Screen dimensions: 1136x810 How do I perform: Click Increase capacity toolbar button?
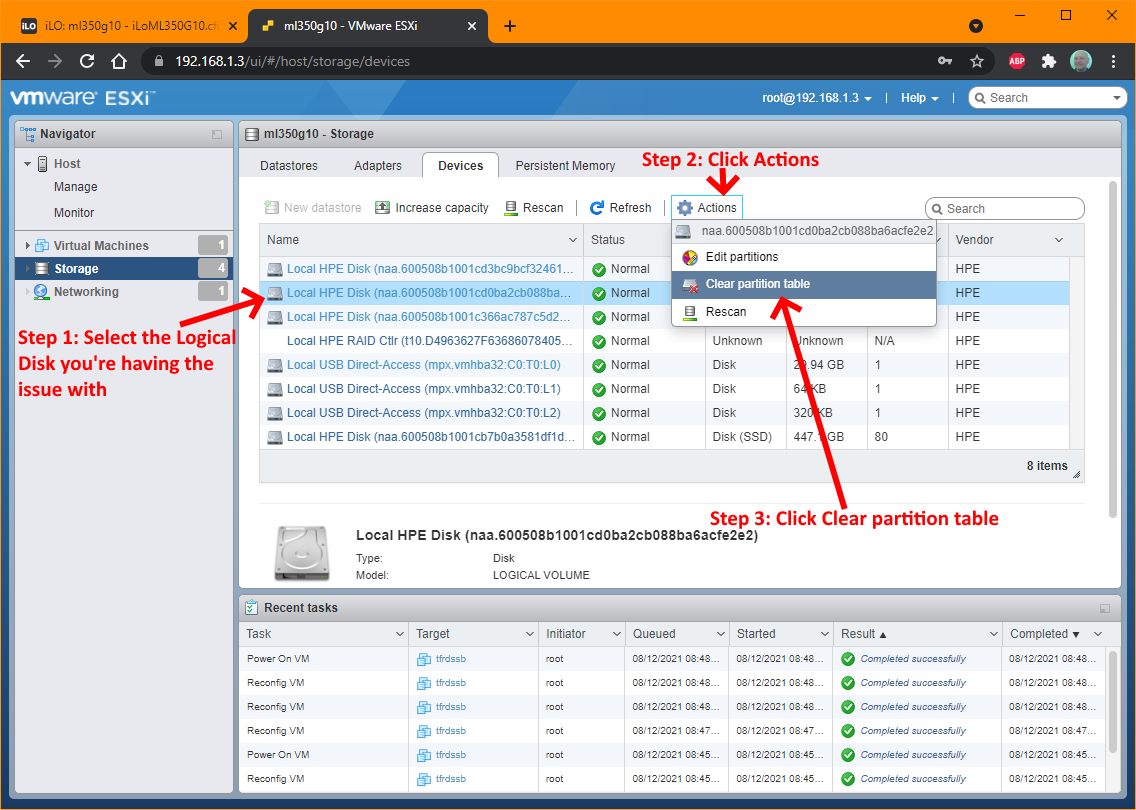click(432, 208)
